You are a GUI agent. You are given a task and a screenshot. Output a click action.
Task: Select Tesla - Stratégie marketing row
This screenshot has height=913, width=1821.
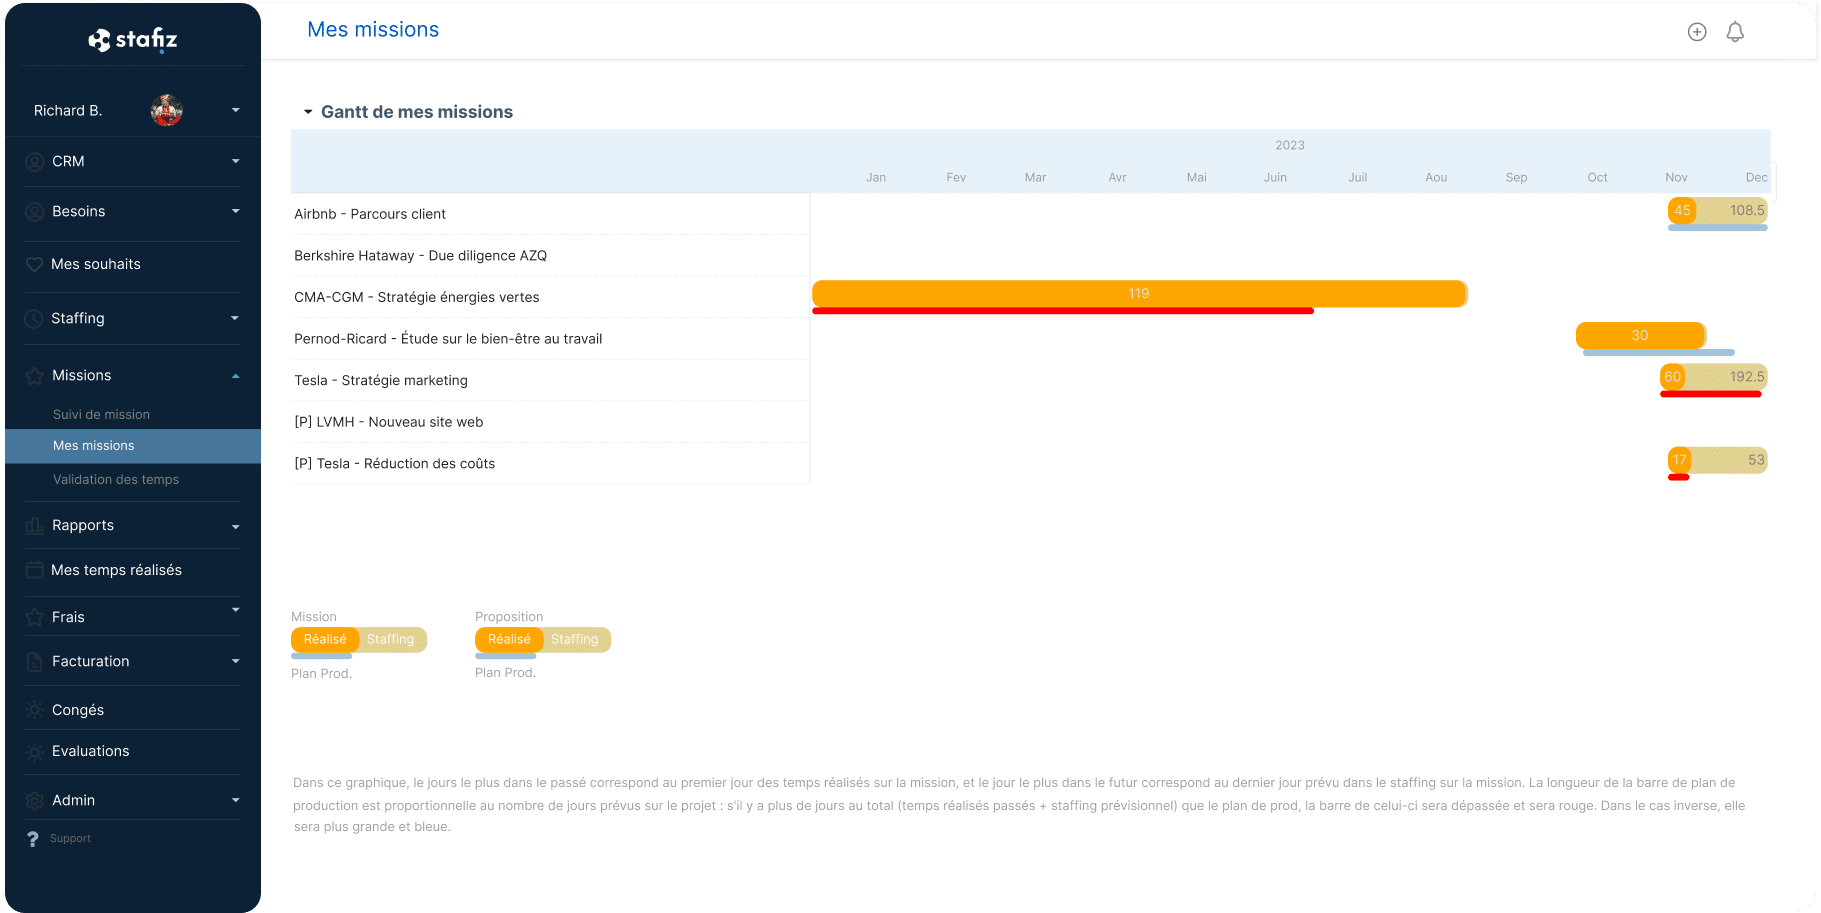[x=550, y=380]
